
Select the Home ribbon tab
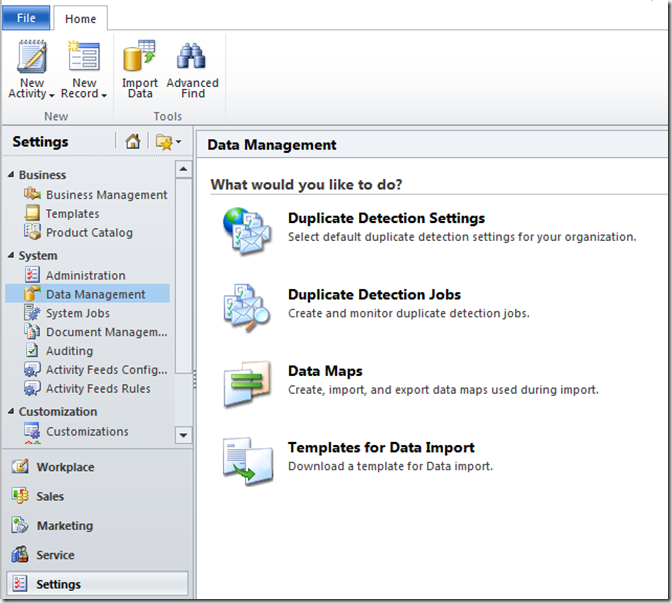(x=80, y=18)
